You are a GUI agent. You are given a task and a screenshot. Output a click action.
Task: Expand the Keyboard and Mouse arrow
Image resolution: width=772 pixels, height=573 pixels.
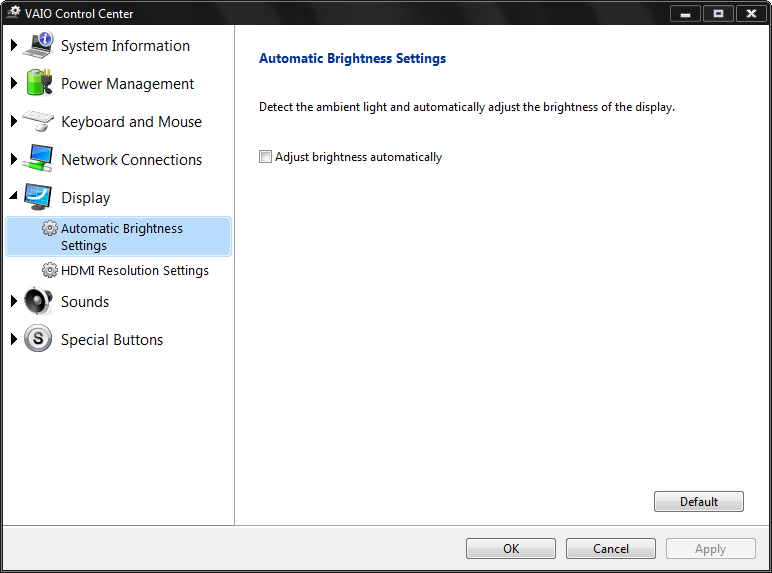pyautogui.click(x=14, y=121)
